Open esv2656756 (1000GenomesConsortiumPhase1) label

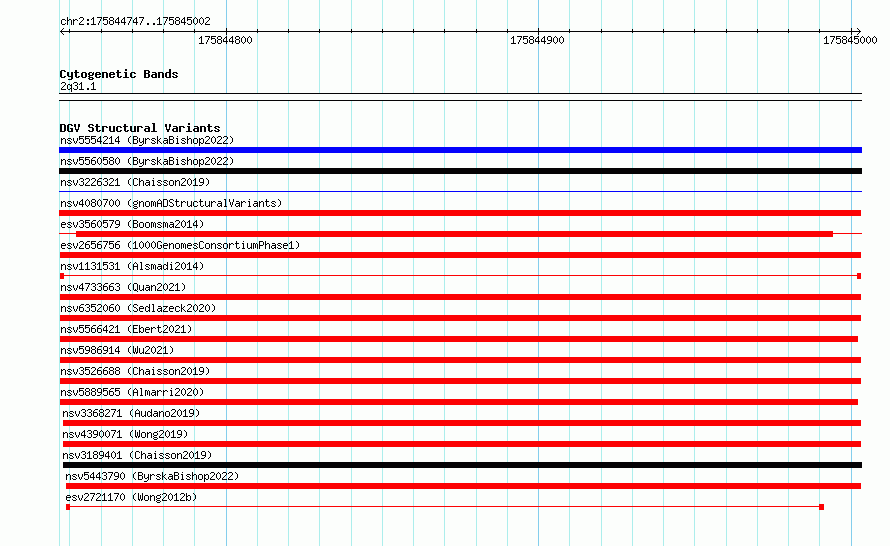point(180,245)
